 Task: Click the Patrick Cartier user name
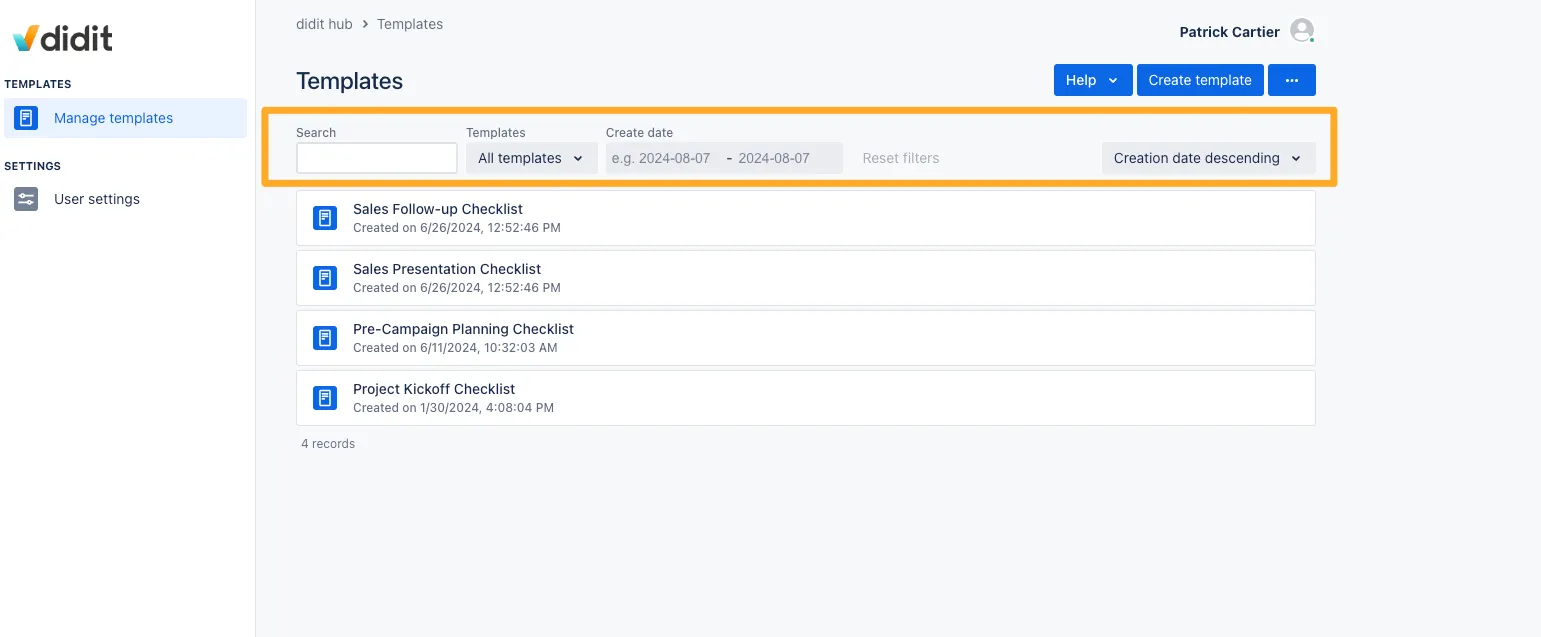[1229, 32]
